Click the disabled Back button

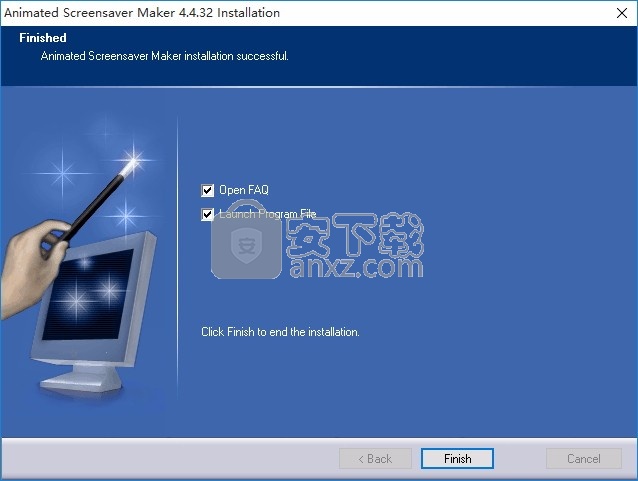[x=375, y=459]
